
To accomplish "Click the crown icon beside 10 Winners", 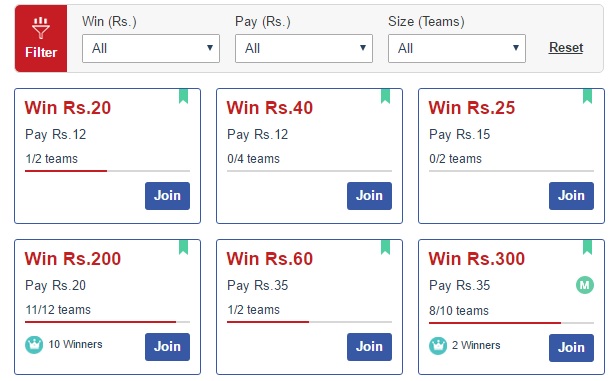I will point(34,344).
